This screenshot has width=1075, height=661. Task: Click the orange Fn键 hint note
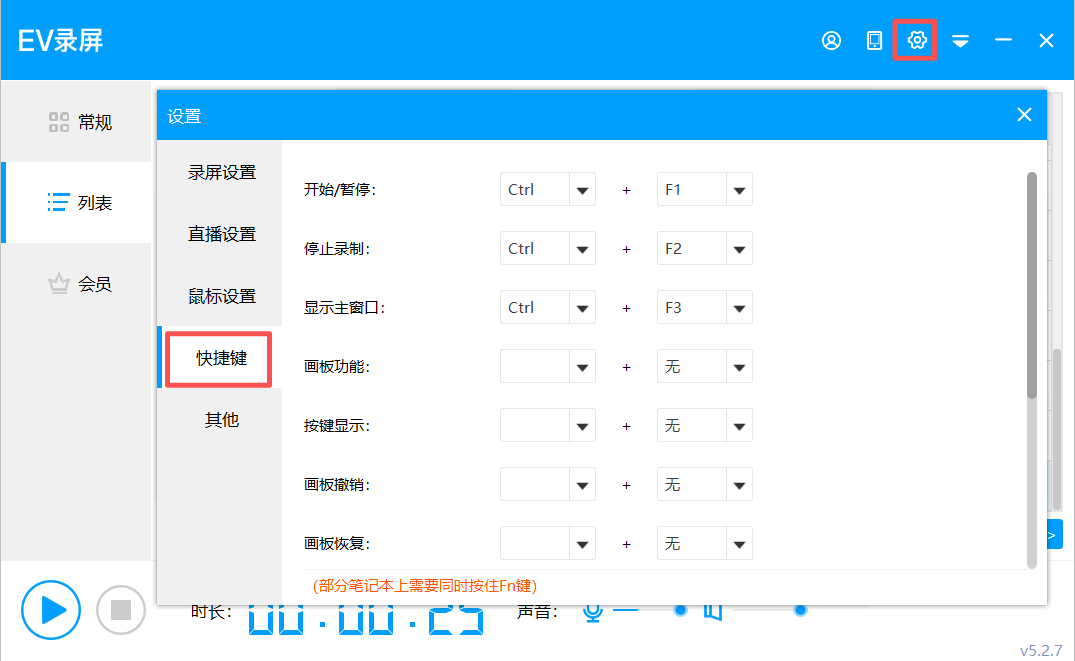(424, 586)
